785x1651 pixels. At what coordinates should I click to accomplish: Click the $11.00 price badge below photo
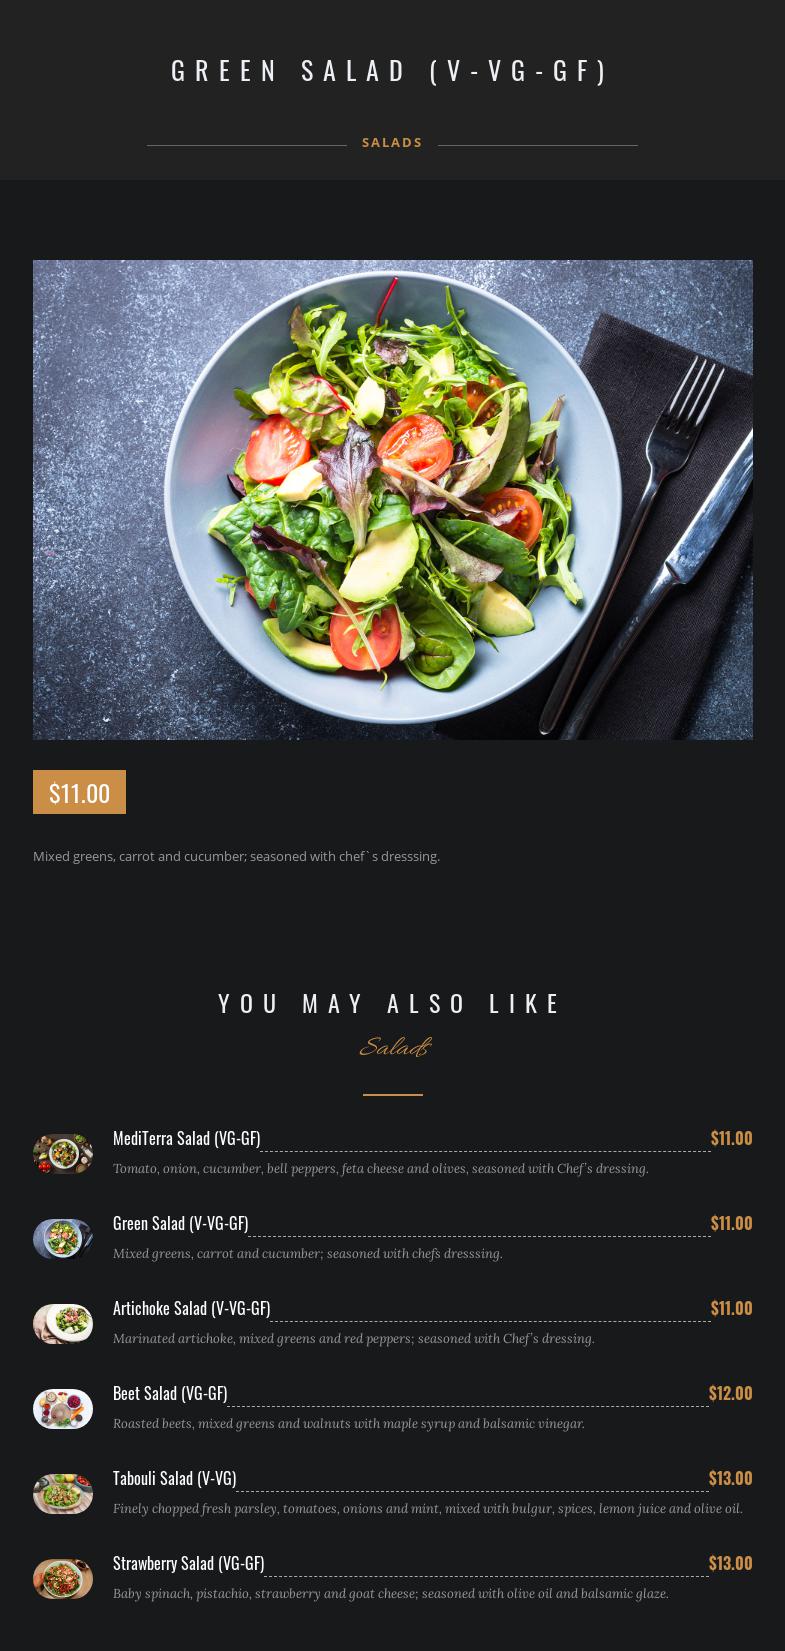(79, 792)
